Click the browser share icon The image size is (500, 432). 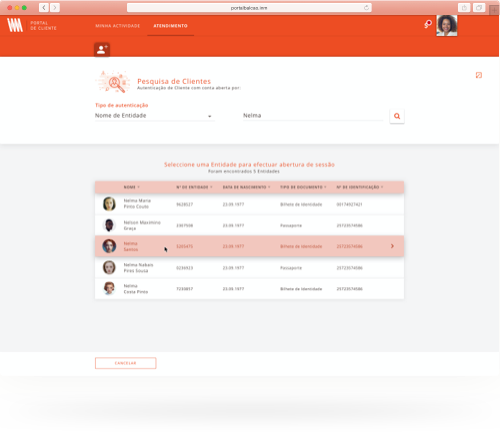click(x=464, y=8)
